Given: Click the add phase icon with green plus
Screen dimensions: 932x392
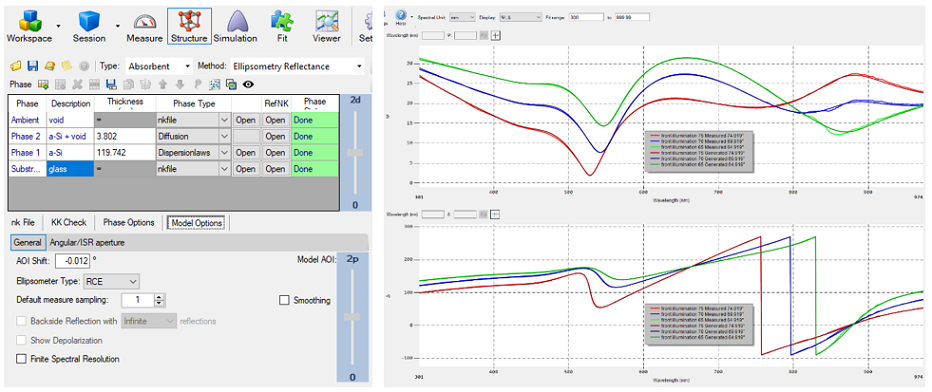Looking at the screenshot, I should pyautogui.click(x=43, y=84).
